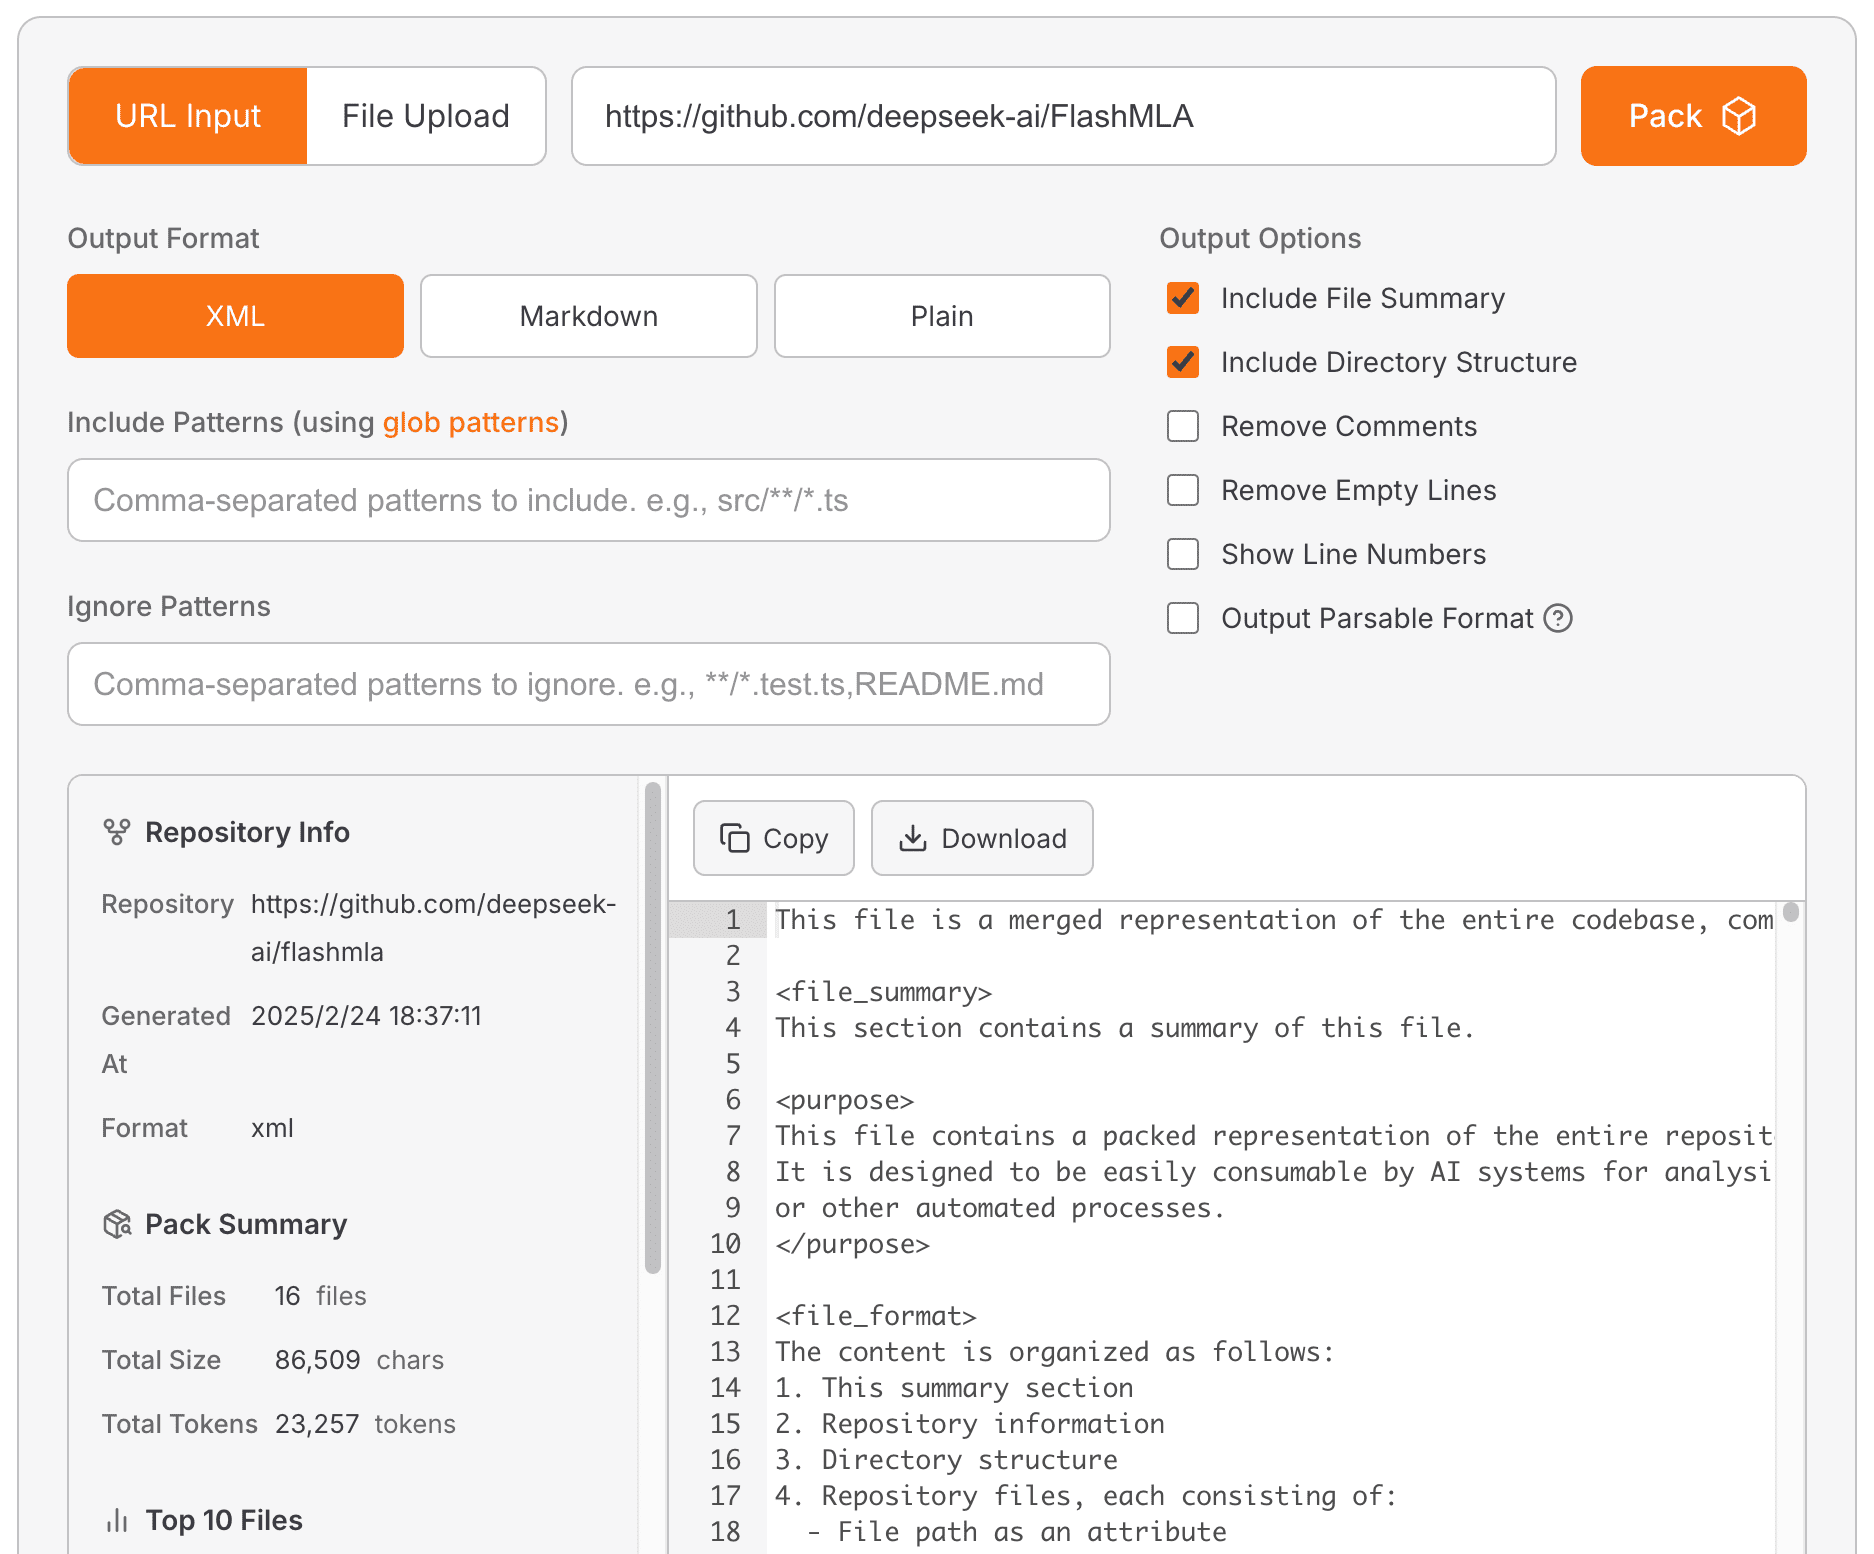Click the download arrow icon
Image resolution: width=1874 pixels, height=1554 pixels.
tap(912, 838)
